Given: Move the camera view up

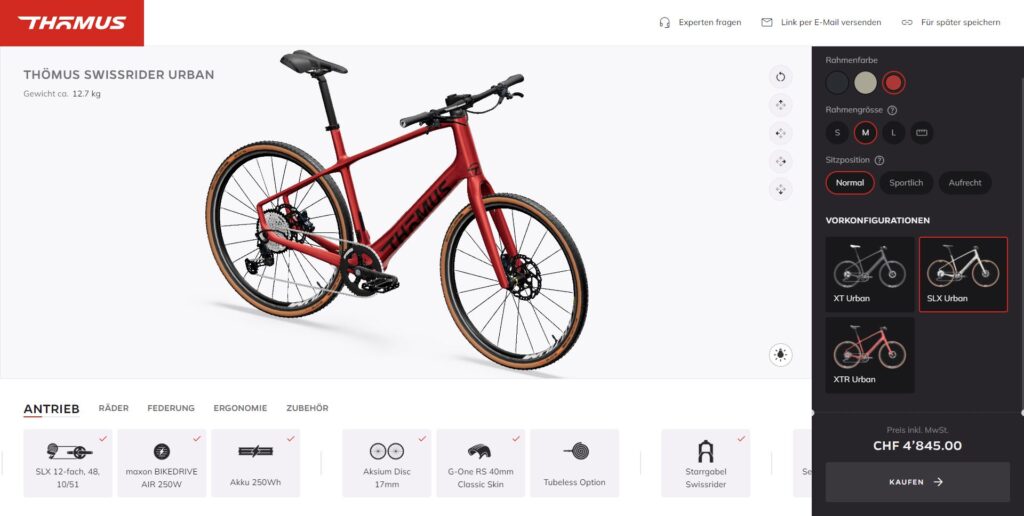Looking at the screenshot, I should click(780, 105).
